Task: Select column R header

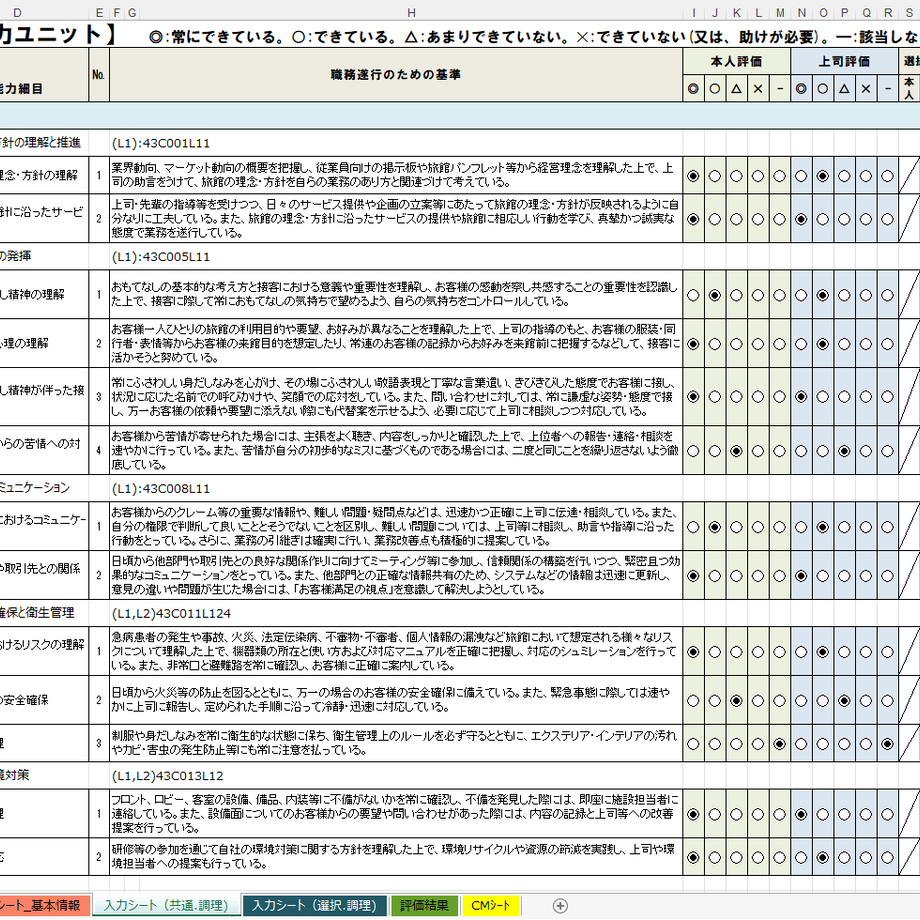Action: (888, 13)
